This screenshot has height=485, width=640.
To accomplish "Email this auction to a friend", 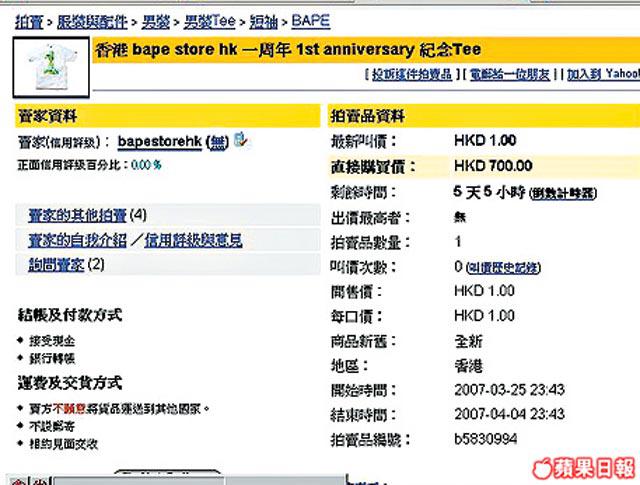I will [x=510, y=74].
